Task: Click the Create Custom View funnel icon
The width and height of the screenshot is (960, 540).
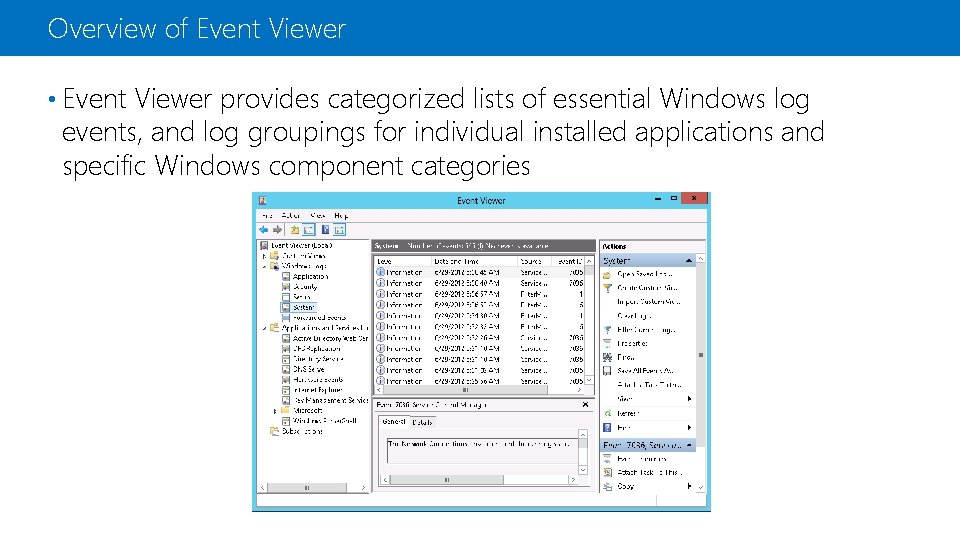Action: [x=607, y=288]
